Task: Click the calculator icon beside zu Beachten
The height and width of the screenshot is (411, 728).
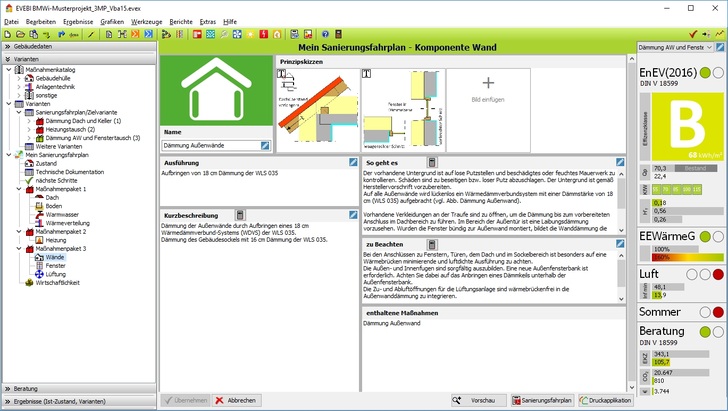Action: 431,243
